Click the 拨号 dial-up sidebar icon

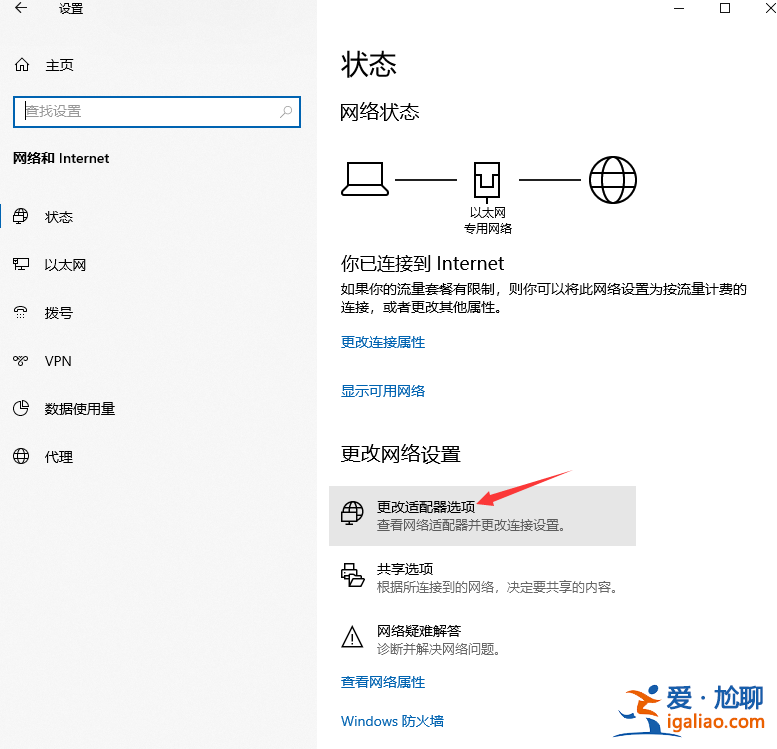click(x=21, y=312)
